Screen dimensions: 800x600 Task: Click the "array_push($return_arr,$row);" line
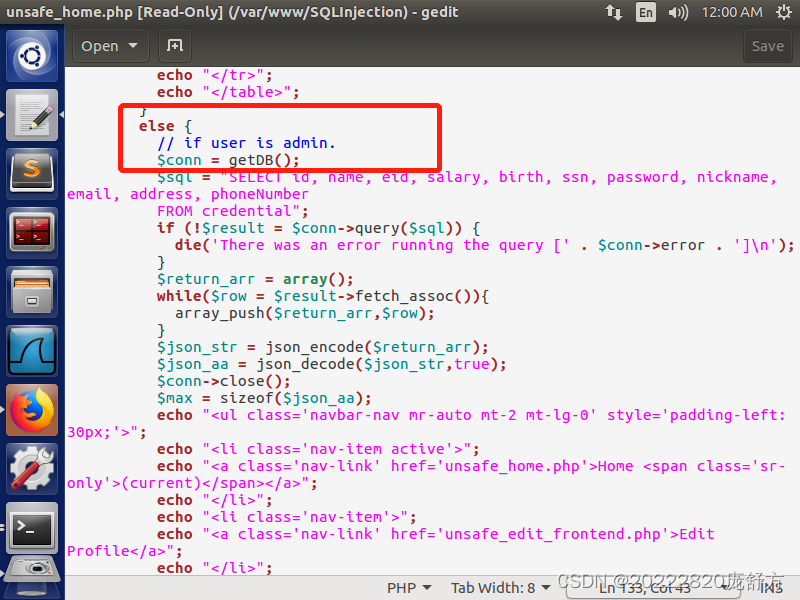click(305, 313)
